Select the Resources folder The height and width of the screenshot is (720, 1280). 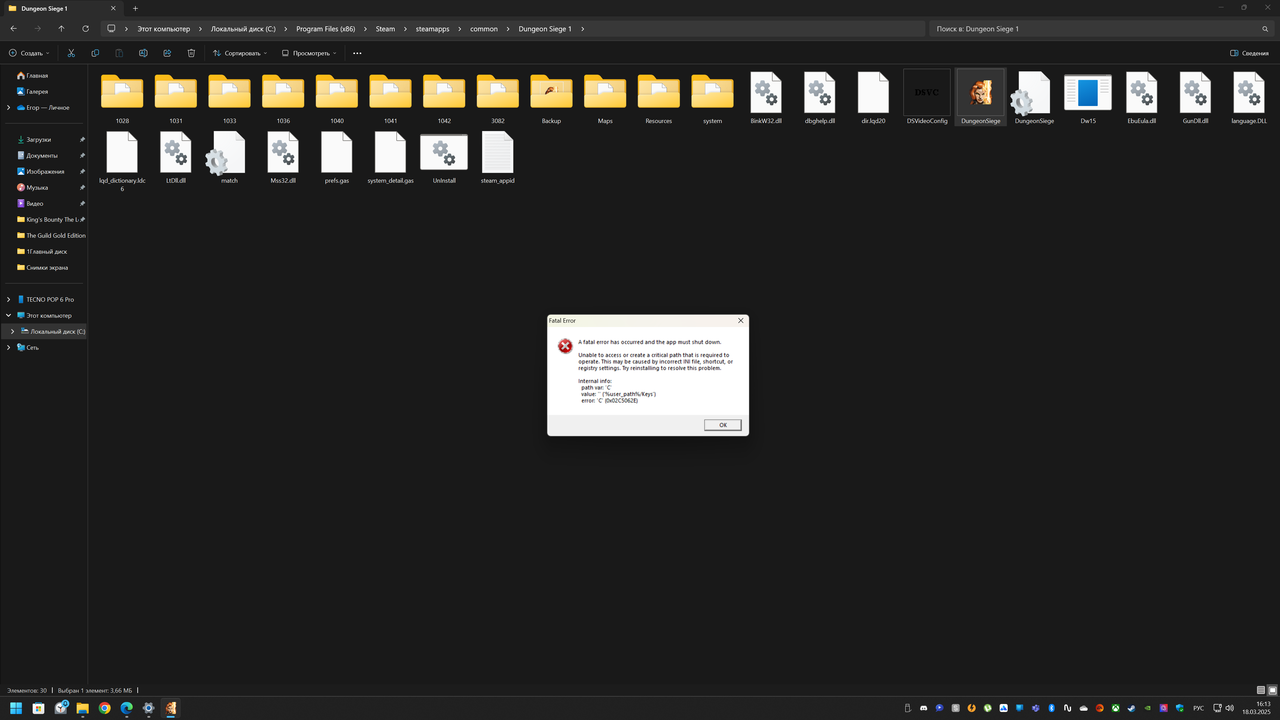click(x=659, y=98)
